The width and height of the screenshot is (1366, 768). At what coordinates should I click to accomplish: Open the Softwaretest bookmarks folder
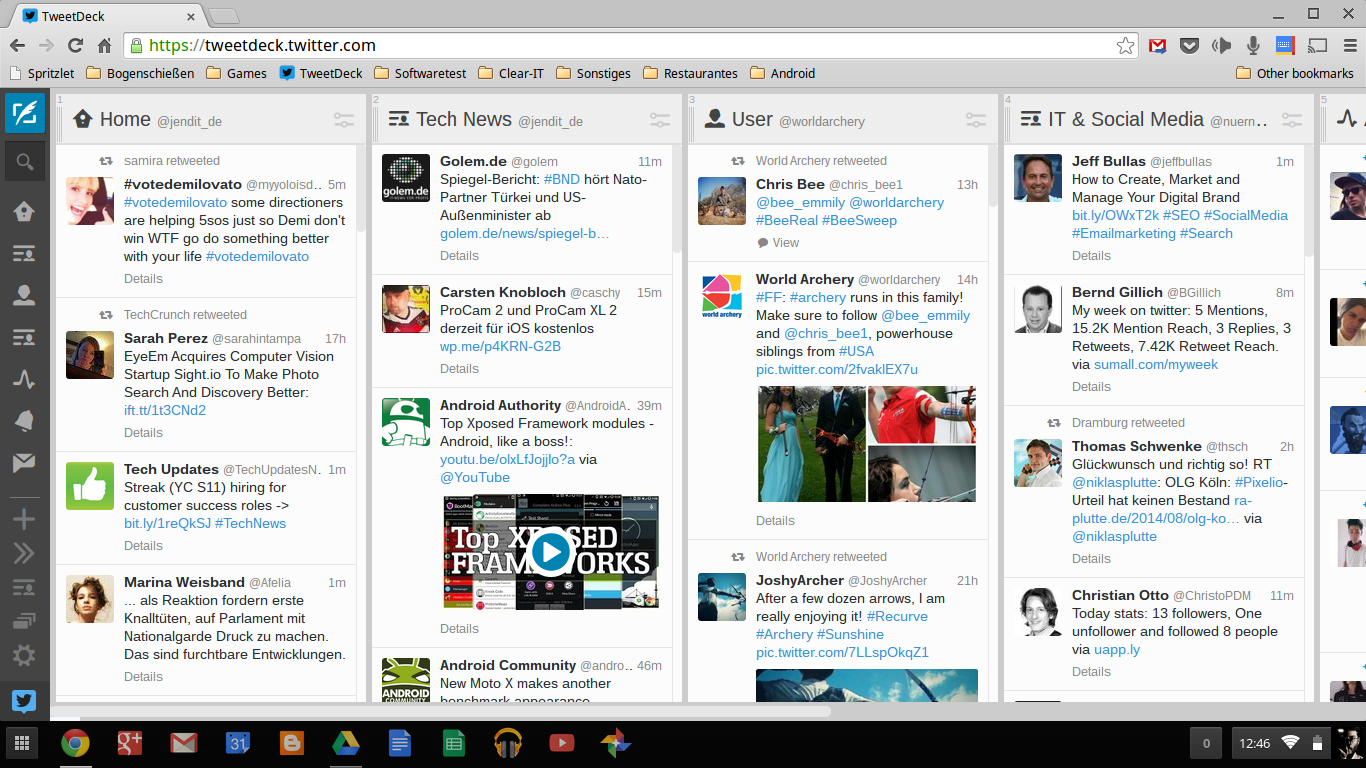coord(421,73)
